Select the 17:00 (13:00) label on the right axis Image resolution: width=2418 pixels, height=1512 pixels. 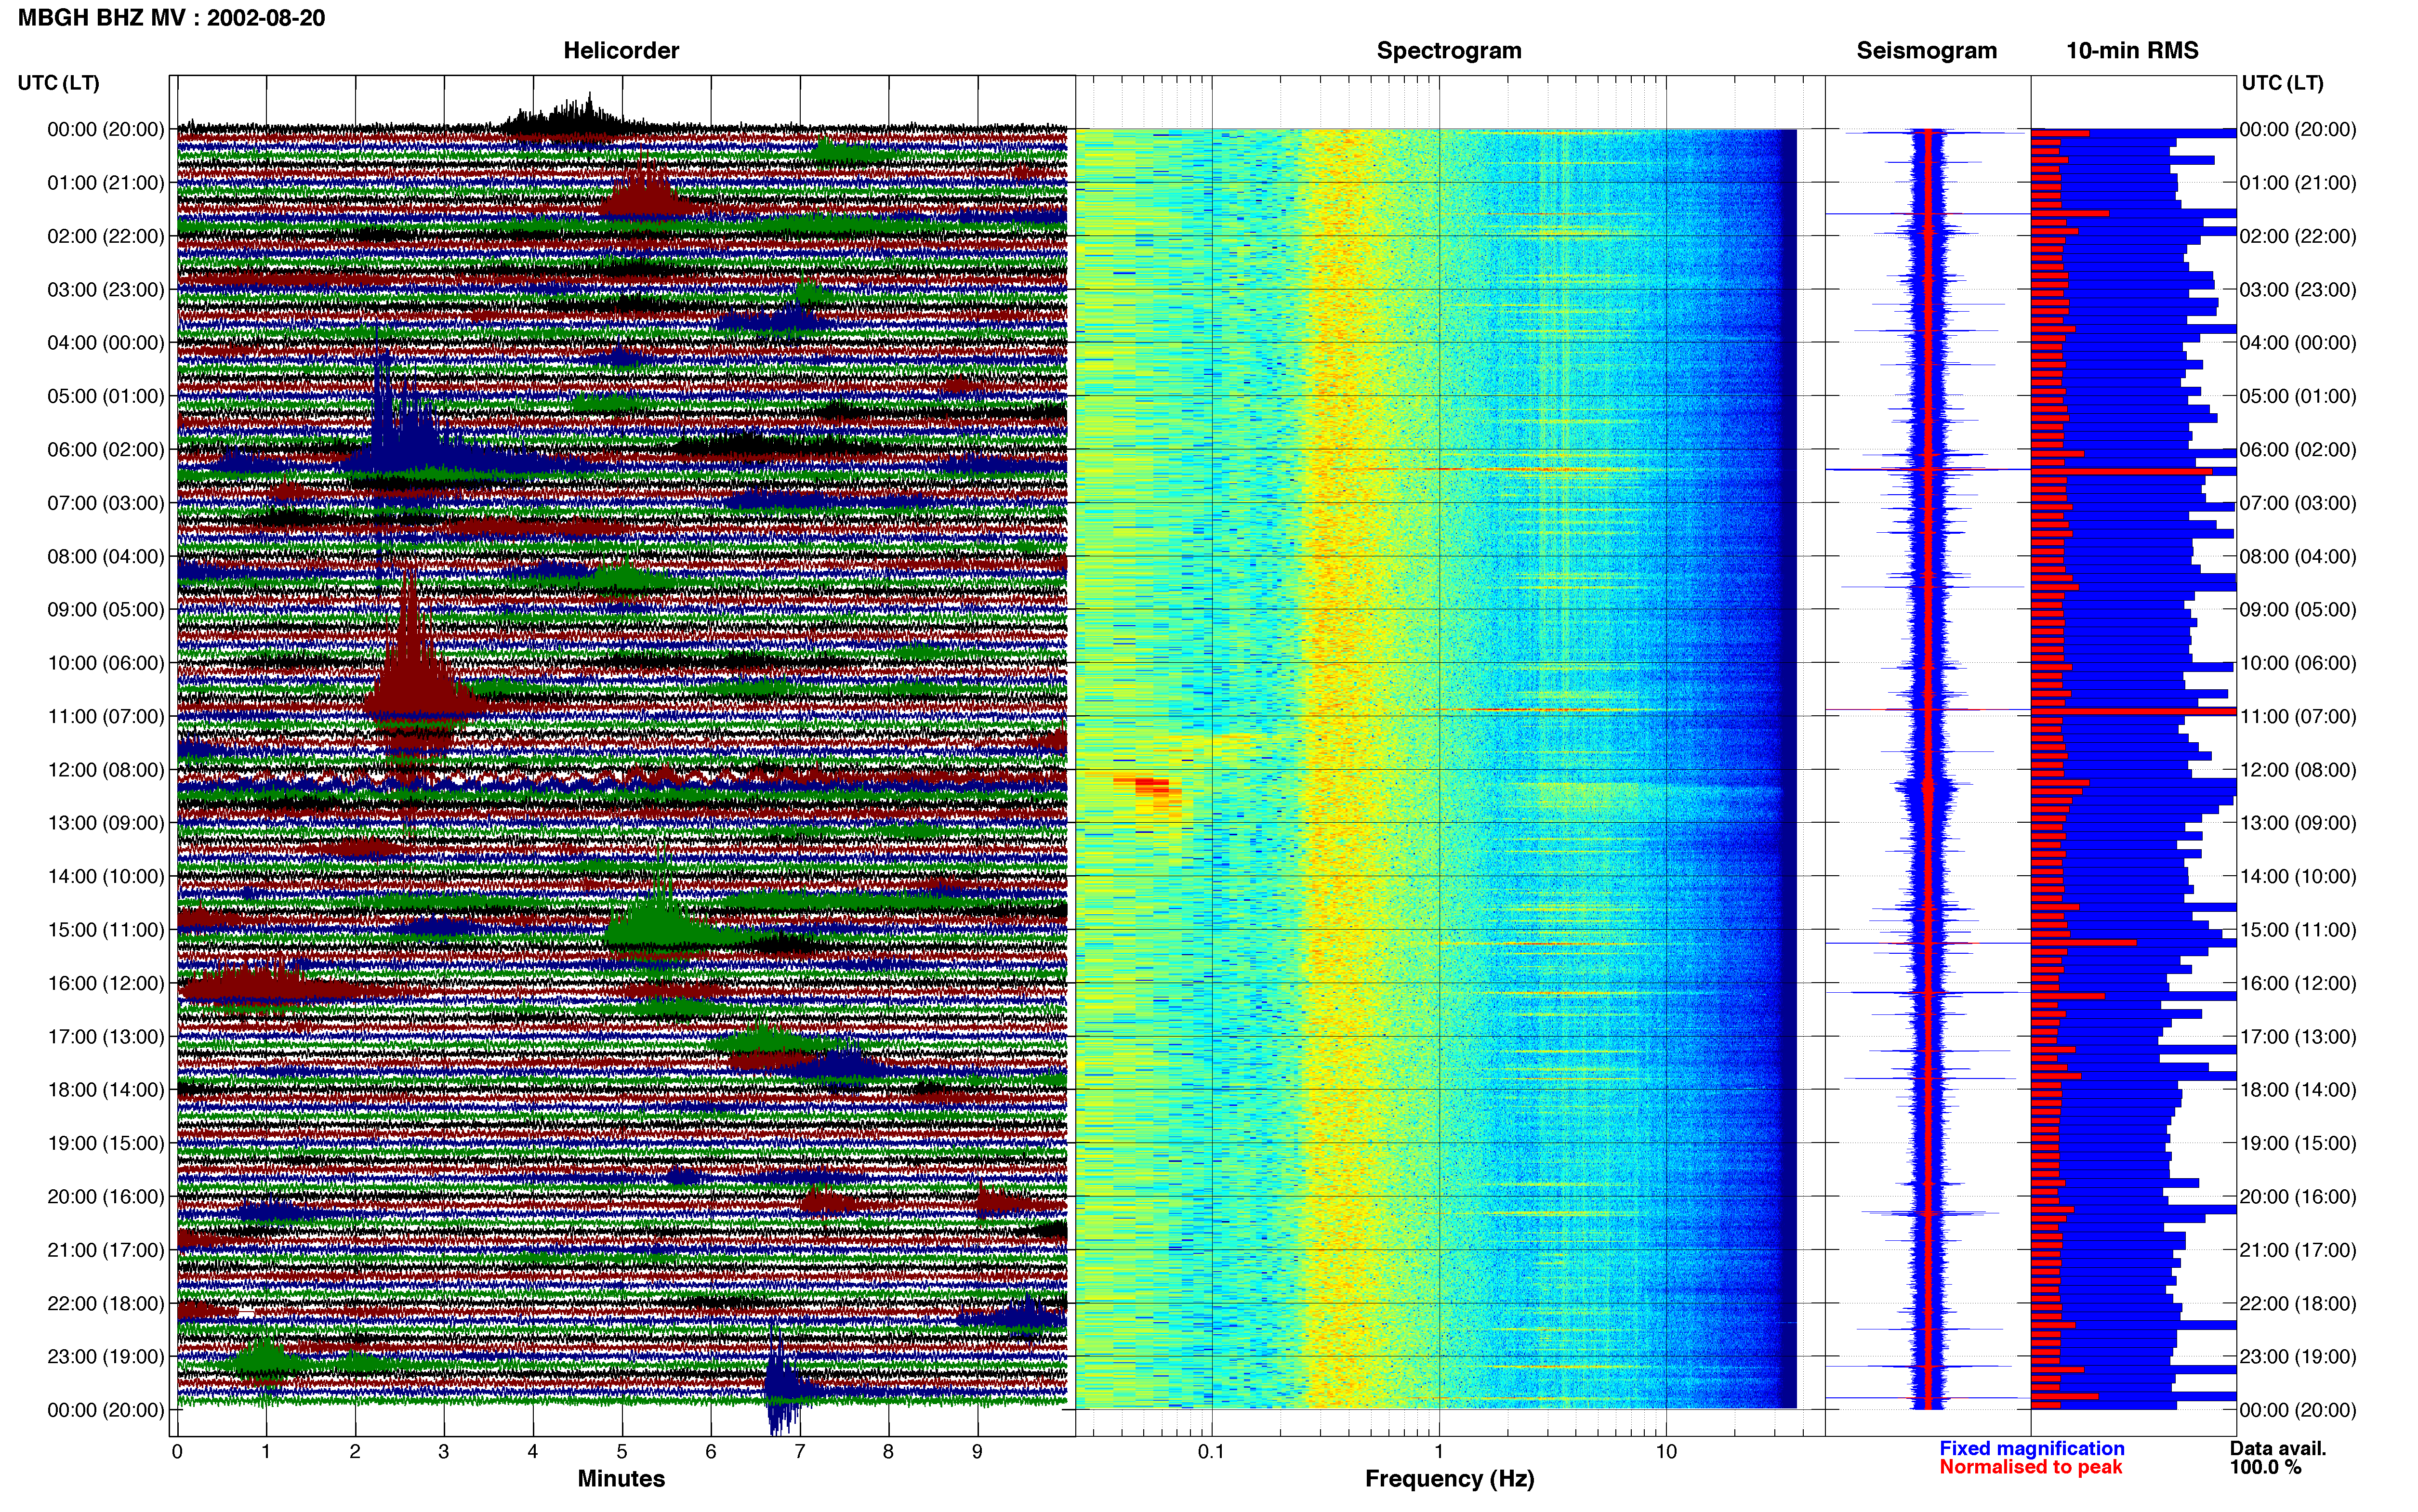point(2298,1037)
